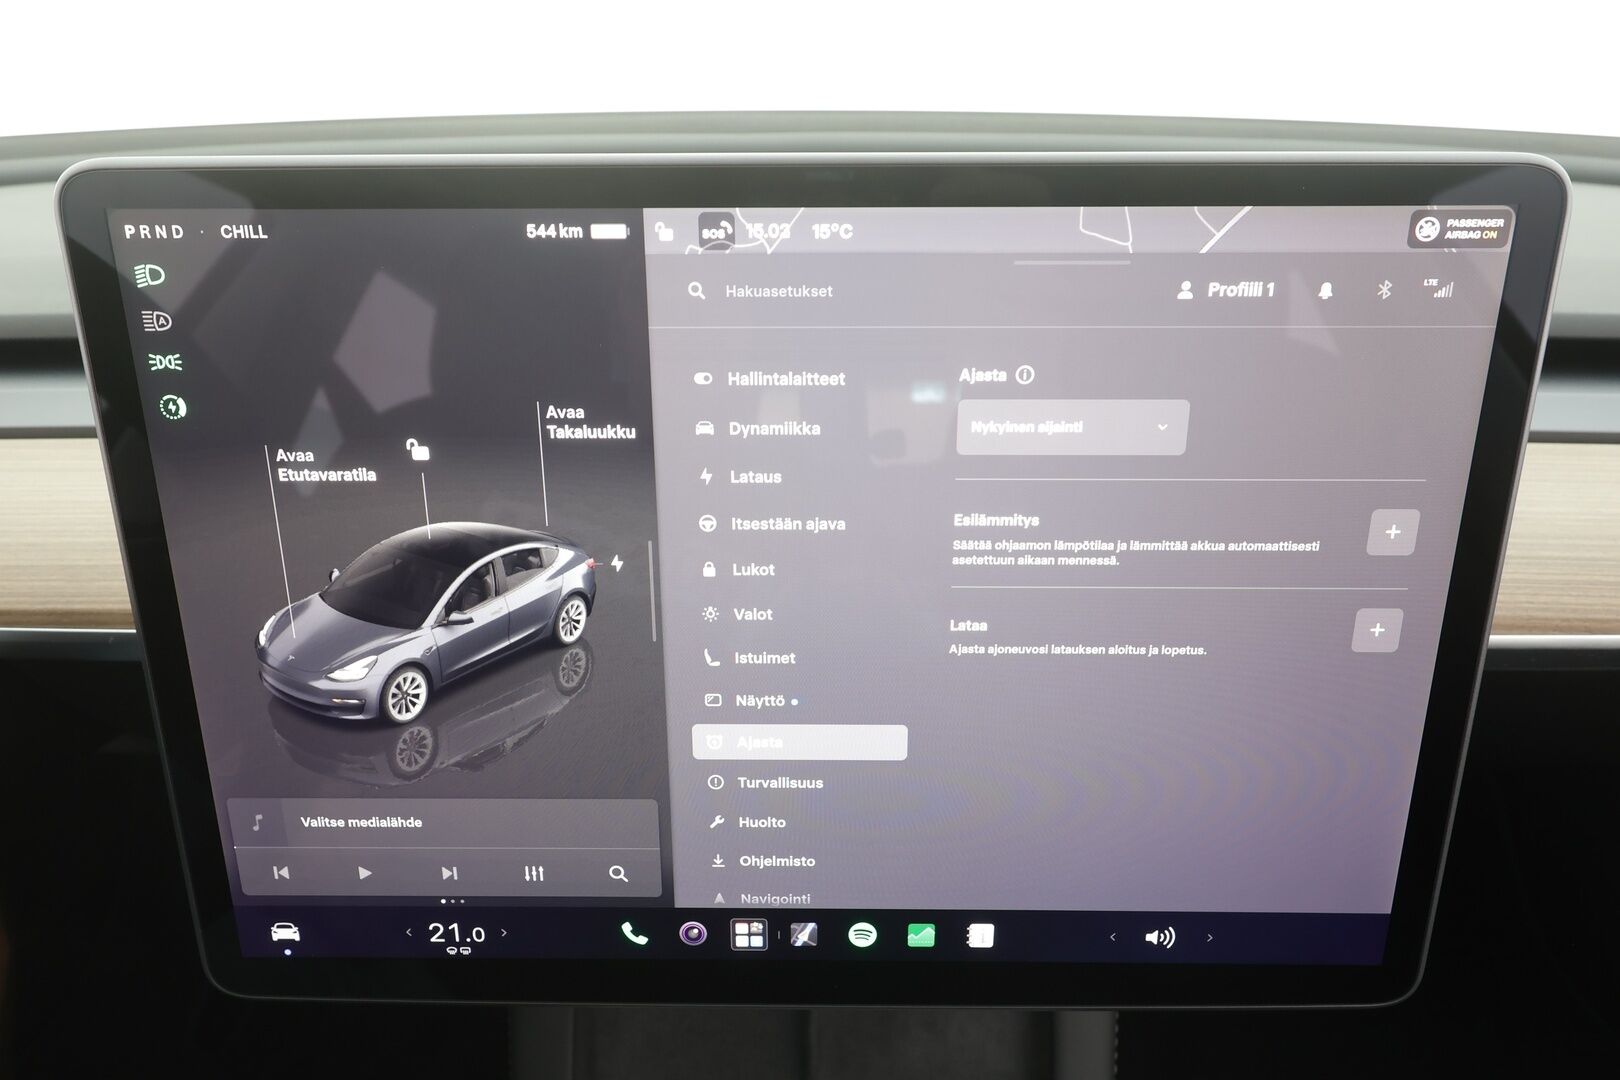
Task: Open the phone app icon
Action: [x=634, y=934]
